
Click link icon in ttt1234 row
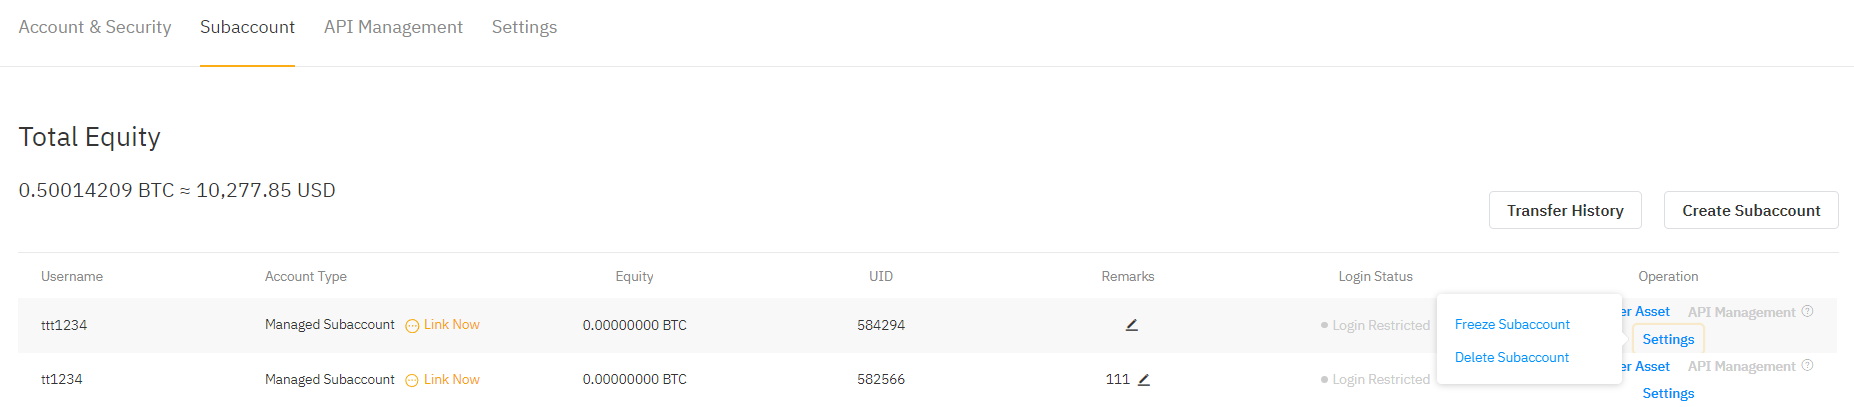pyautogui.click(x=412, y=326)
